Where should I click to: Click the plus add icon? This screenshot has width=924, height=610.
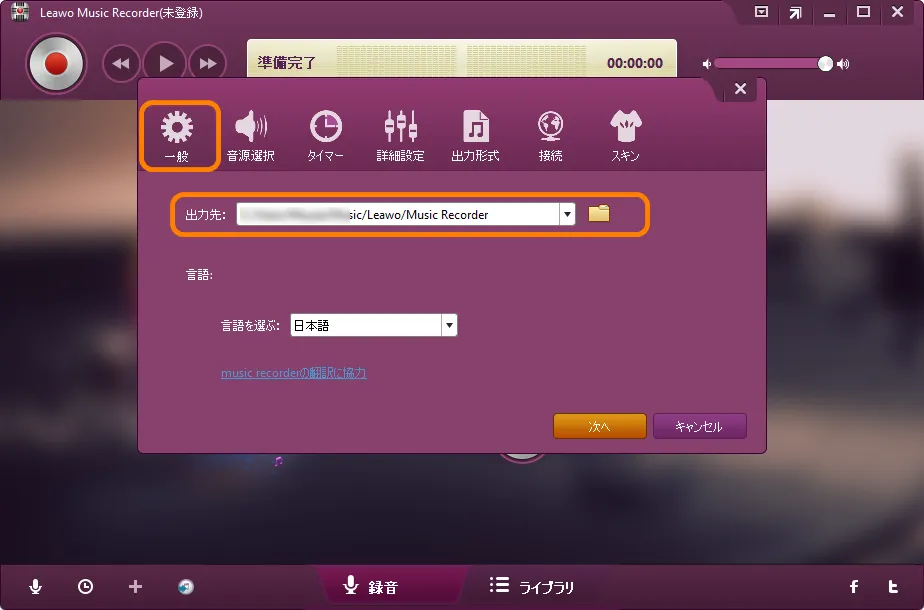pos(135,586)
